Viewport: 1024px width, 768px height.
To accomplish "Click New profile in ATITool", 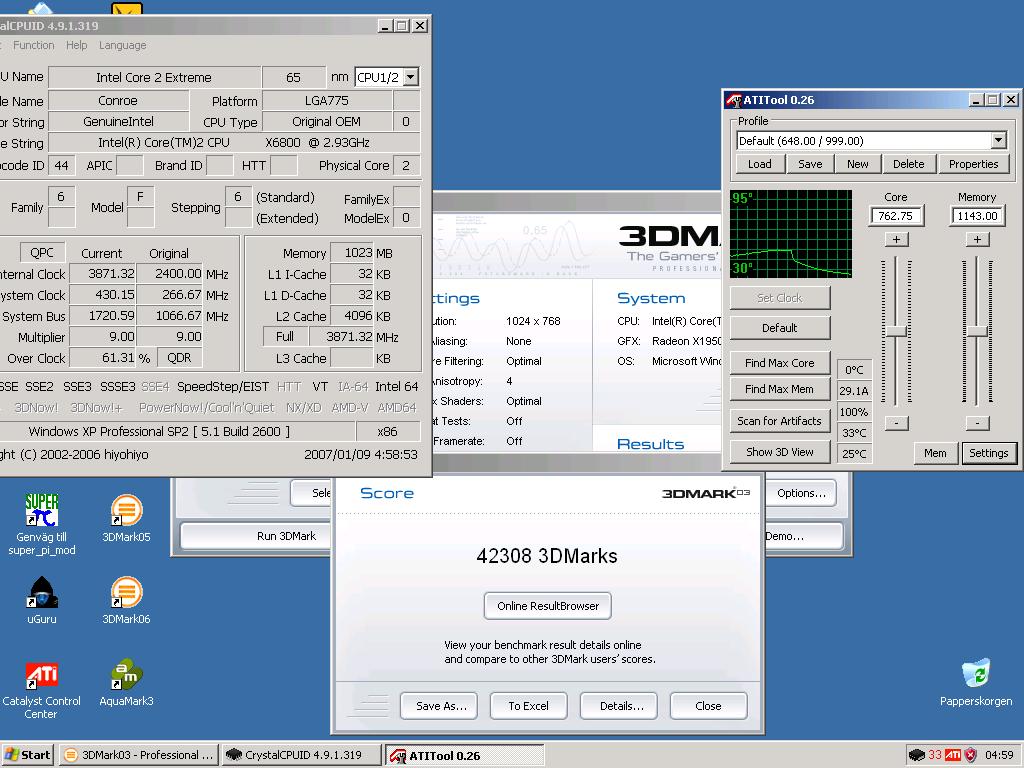I will point(857,164).
